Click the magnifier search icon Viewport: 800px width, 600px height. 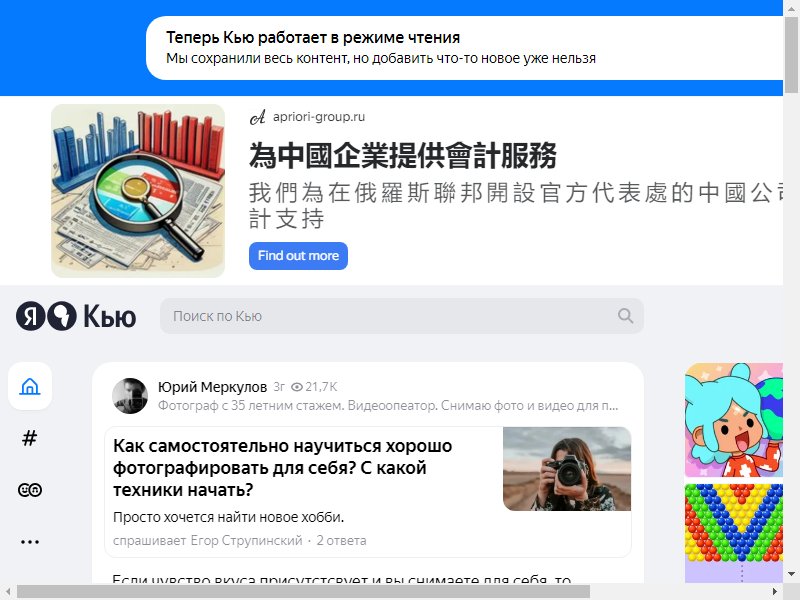coord(626,316)
